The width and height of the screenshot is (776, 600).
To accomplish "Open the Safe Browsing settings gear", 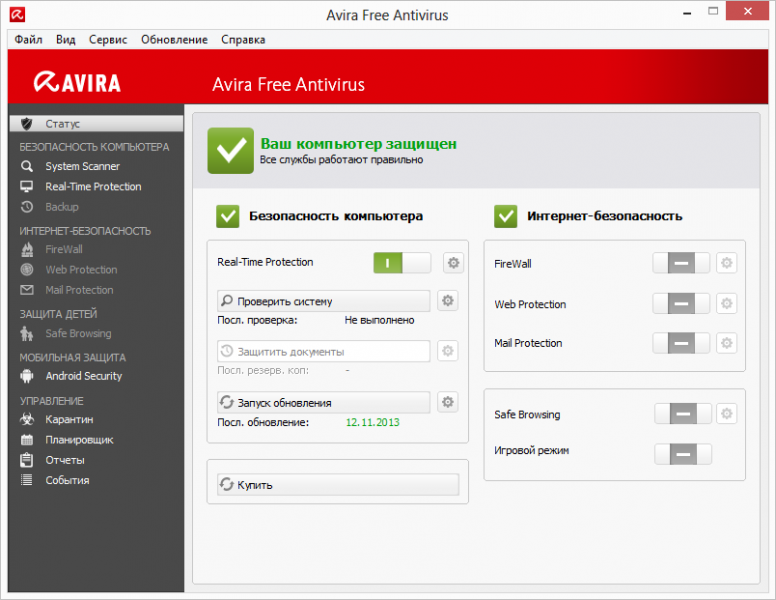I will tap(727, 414).
